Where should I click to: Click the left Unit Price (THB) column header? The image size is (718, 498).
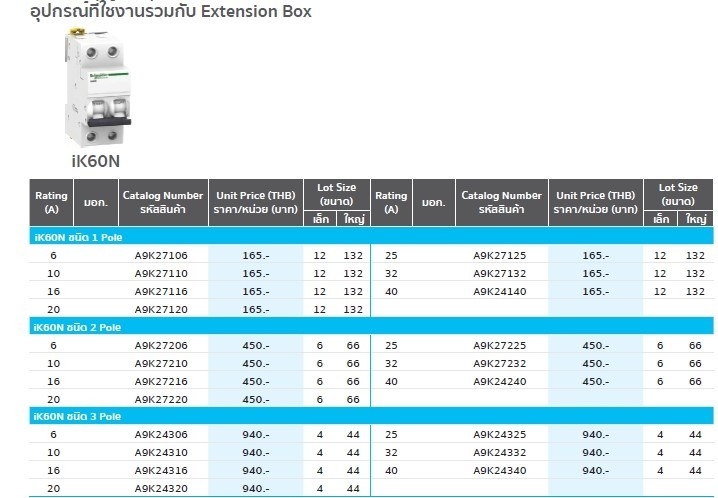pyautogui.click(x=256, y=202)
